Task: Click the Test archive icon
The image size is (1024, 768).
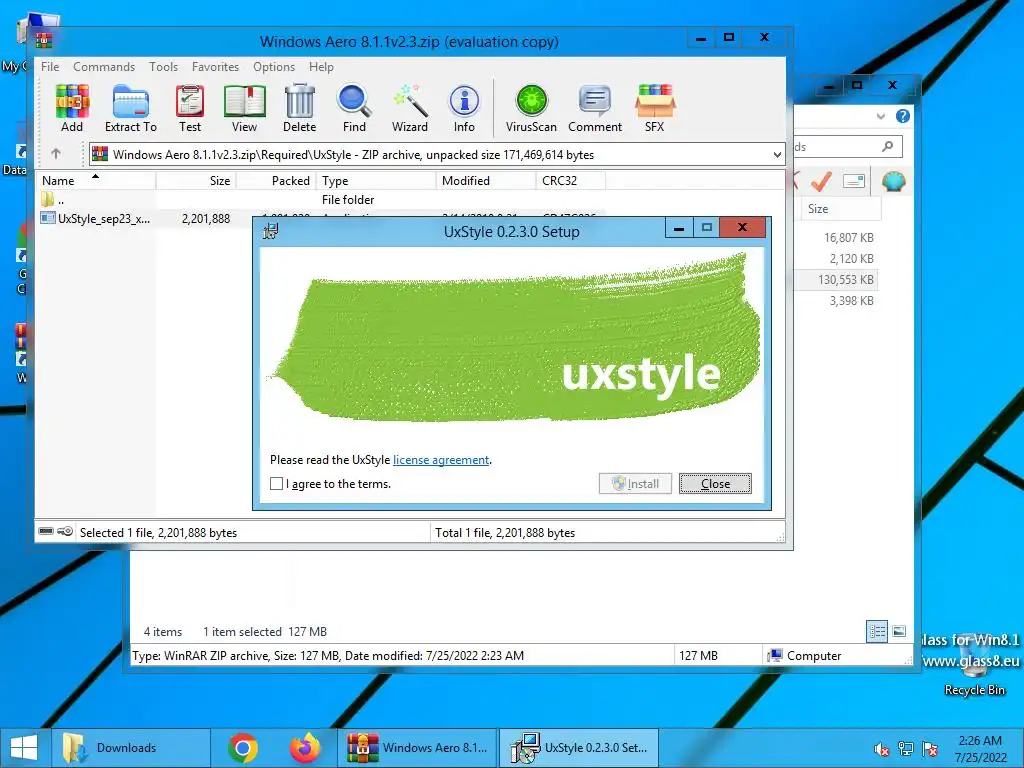Action: [190, 108]
